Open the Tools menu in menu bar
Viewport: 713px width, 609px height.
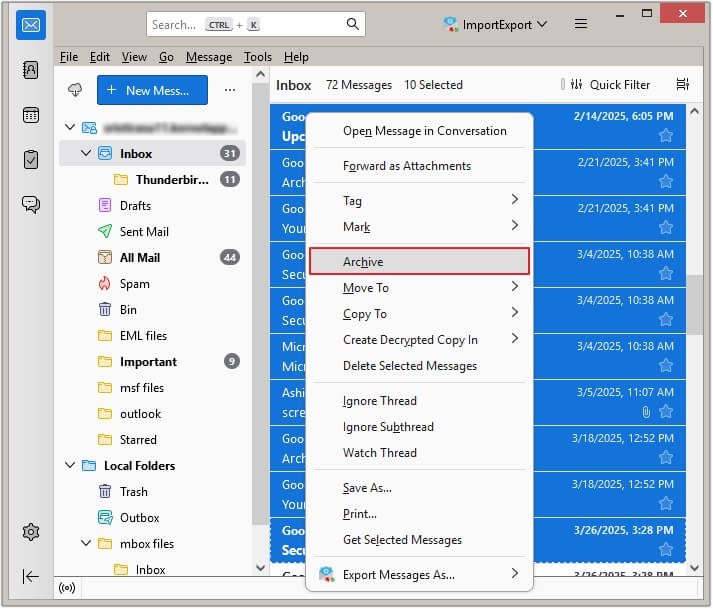257,57
